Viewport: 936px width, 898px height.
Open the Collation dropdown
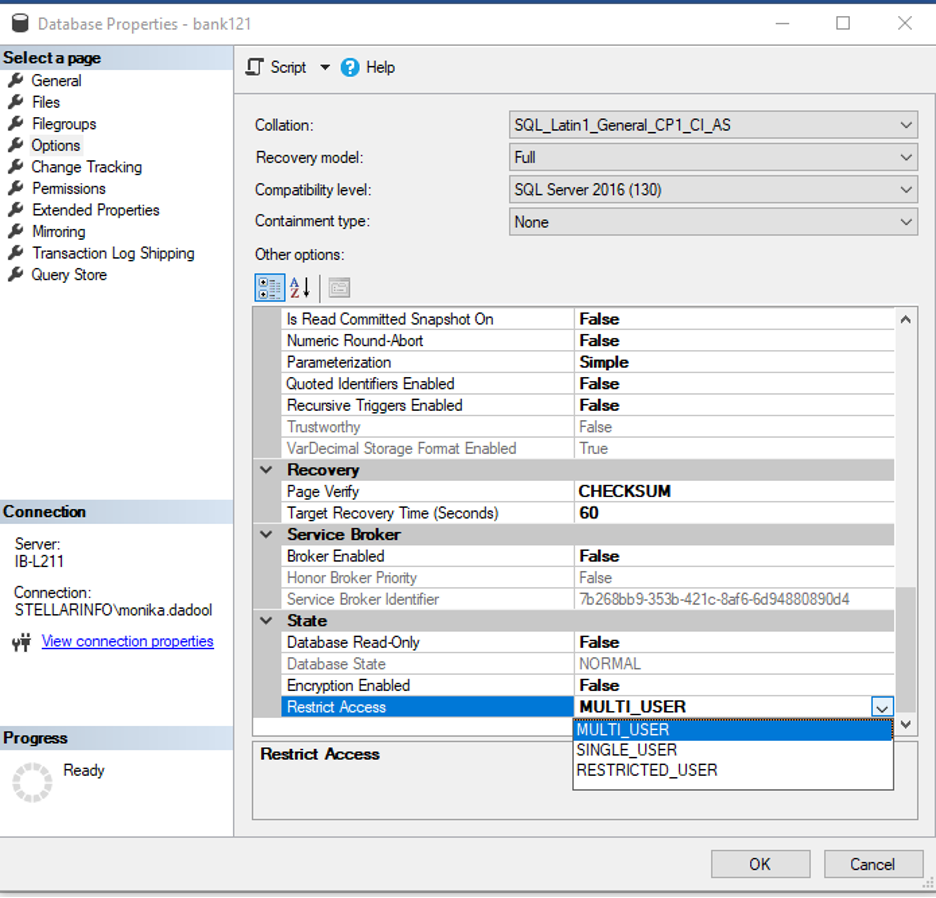point(713,125)
